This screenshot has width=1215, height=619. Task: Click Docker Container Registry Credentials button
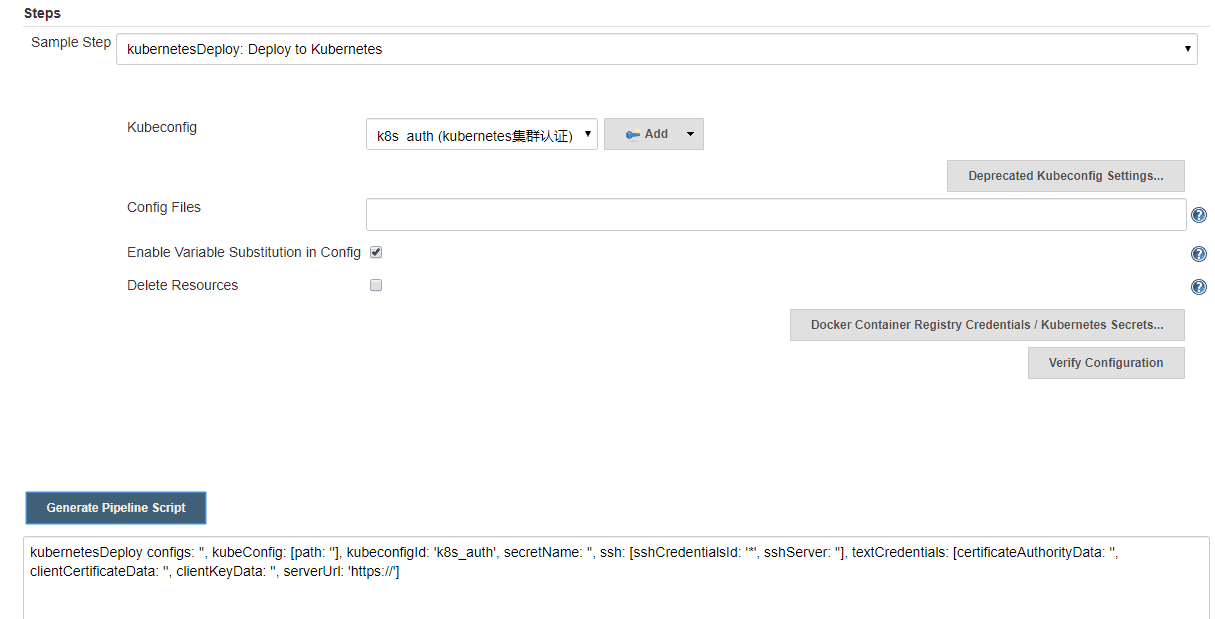tap(986, 325)
